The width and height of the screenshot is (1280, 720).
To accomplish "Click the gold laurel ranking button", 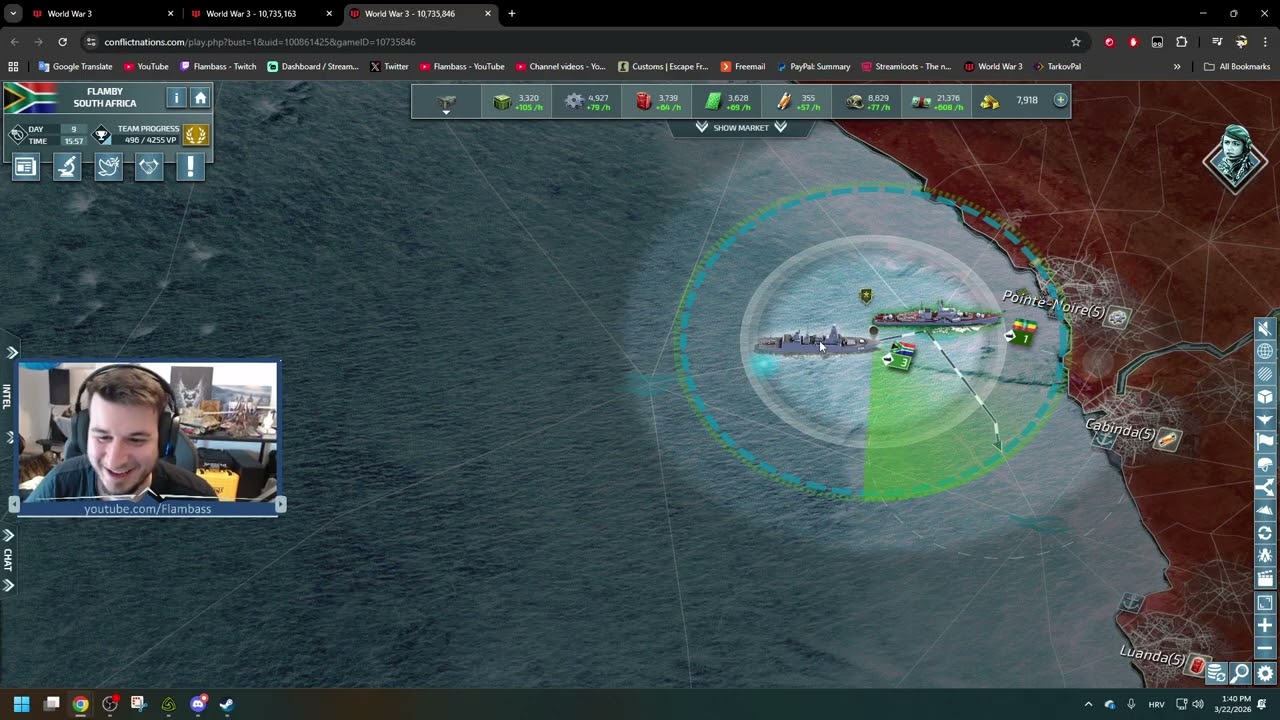I will [196, 135].
